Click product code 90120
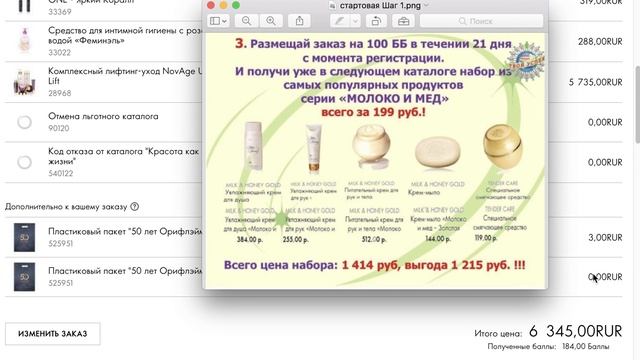The image size is (640, 360). point(59,128)
